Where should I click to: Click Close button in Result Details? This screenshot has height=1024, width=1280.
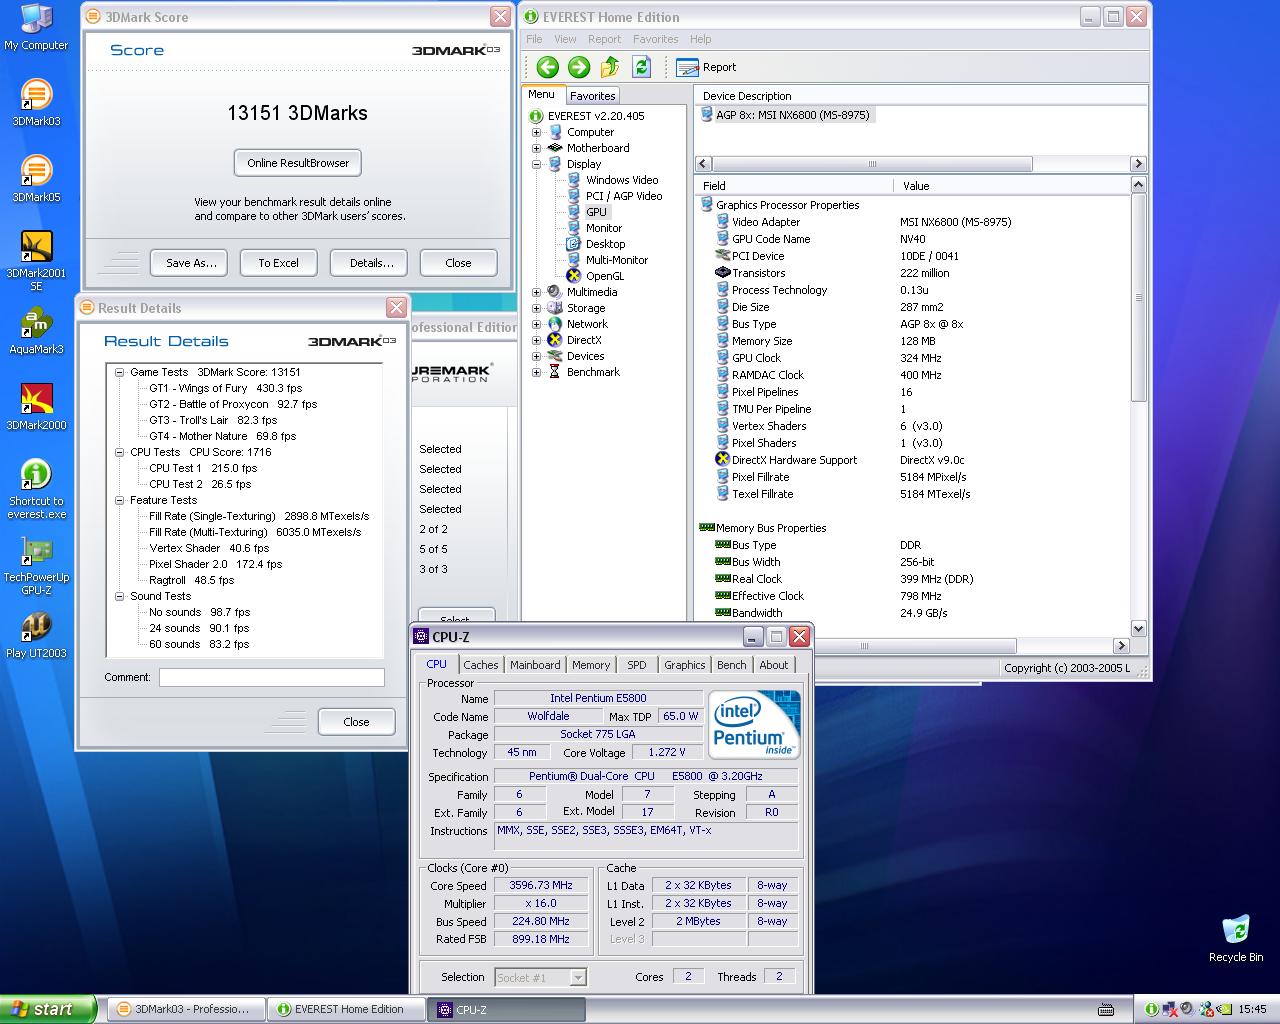tap(356, 722)
